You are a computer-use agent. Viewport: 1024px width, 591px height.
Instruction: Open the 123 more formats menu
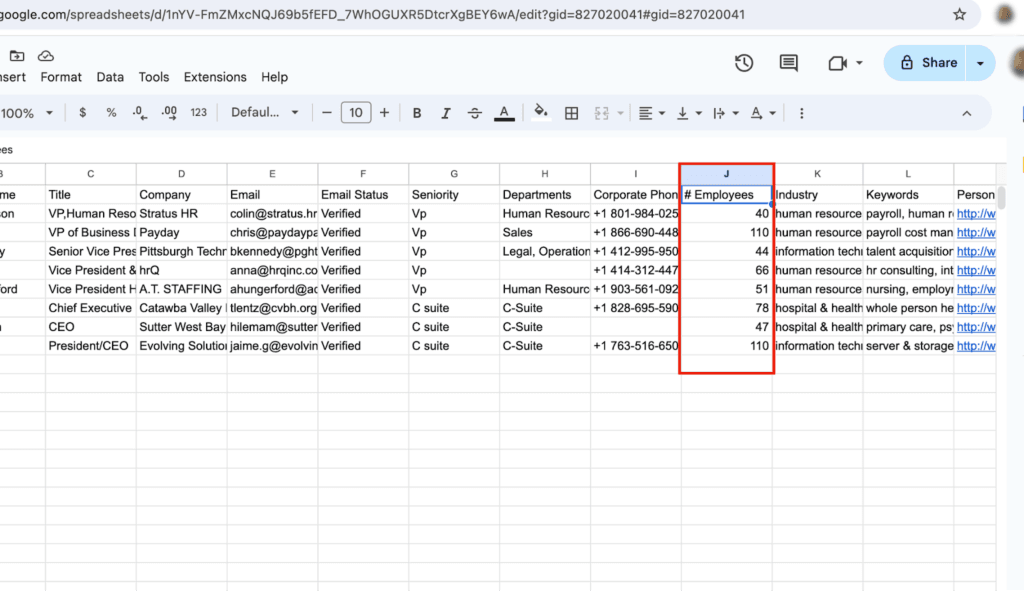point(198,113)
